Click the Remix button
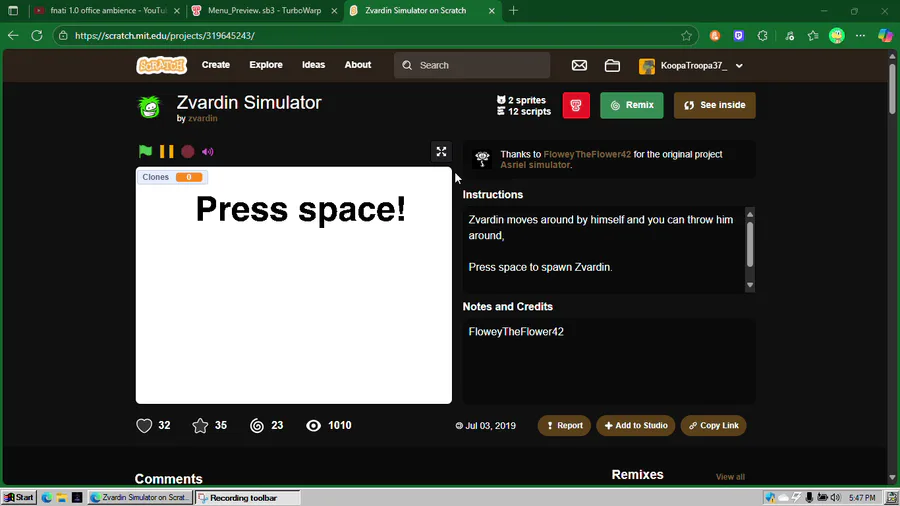The width and height of the screenshot is (900, 506). click(x=631, y=105)
